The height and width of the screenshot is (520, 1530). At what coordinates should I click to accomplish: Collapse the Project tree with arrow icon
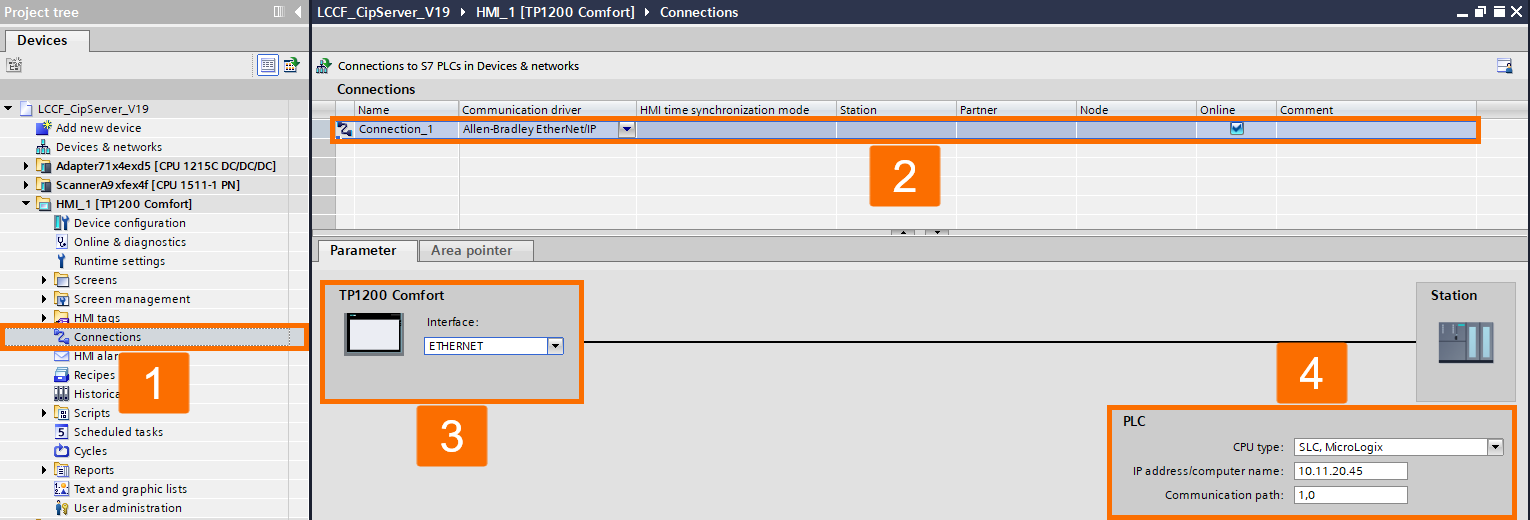pyautogui.click(x=298, y=12)
